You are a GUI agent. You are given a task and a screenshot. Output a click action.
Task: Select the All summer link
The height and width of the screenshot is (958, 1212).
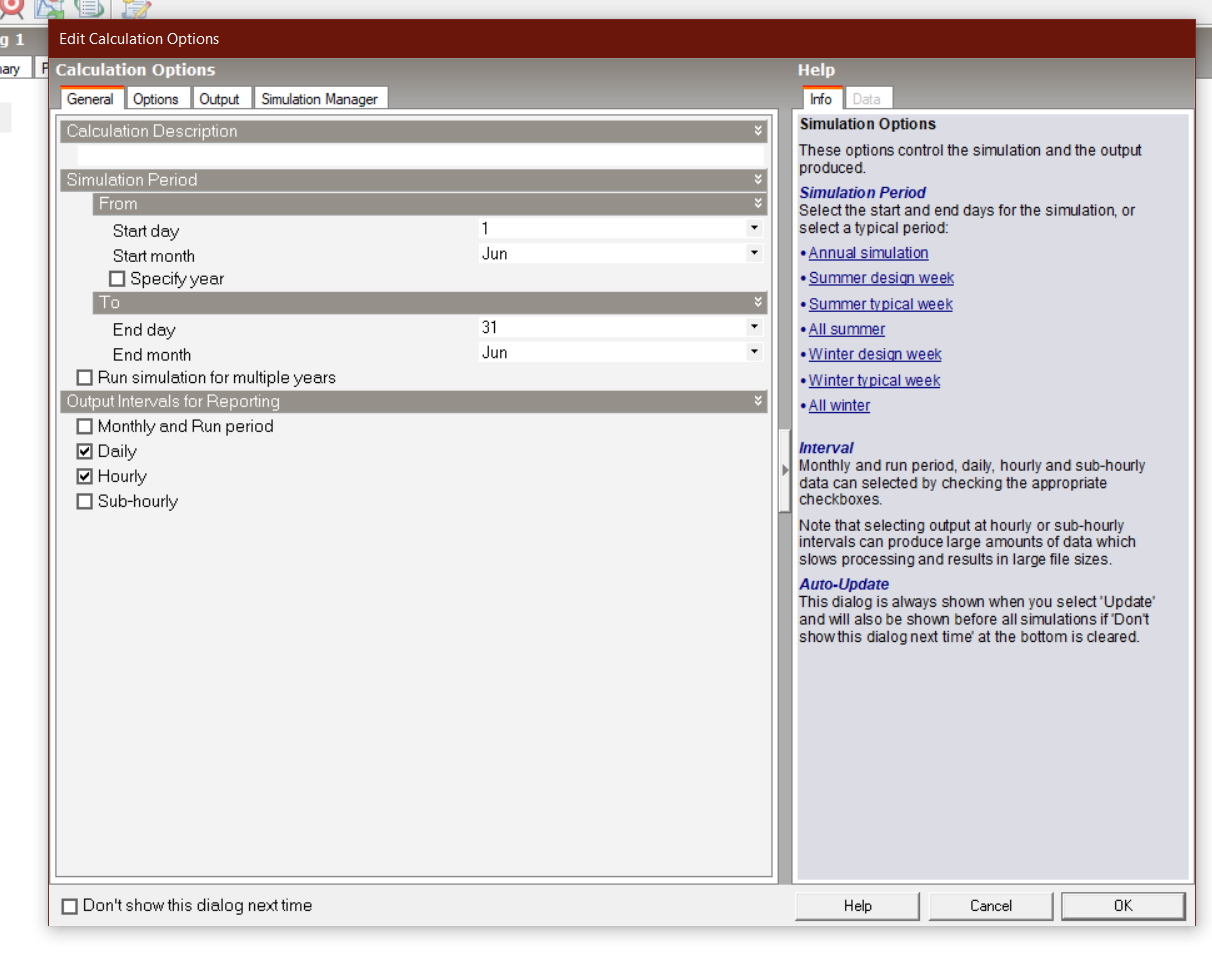point(847,329)
